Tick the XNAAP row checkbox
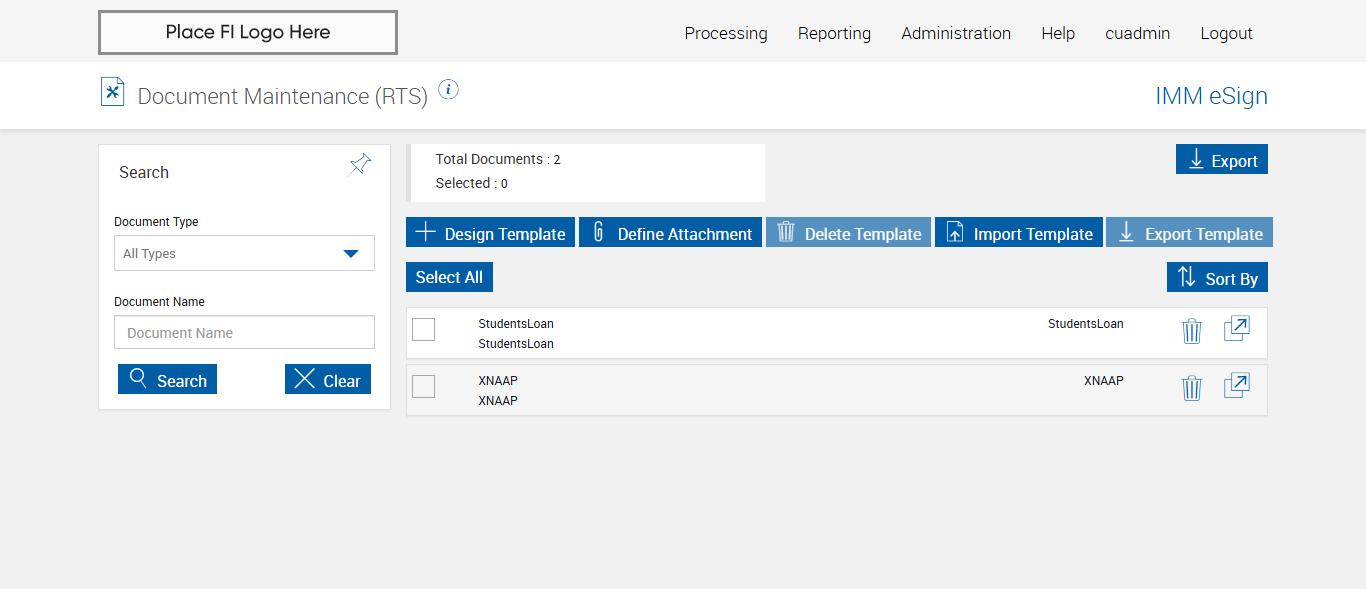 click(x=424, y=386)
